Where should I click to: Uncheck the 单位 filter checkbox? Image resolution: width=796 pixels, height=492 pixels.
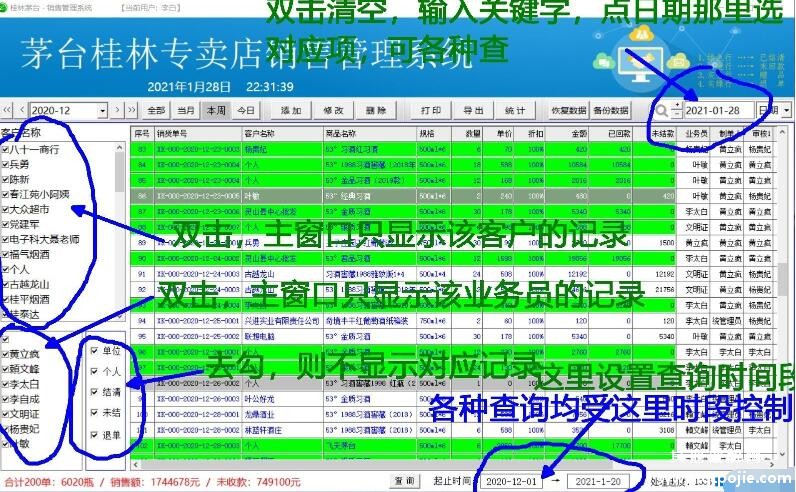pyautogui.click(x=94, y=350)
